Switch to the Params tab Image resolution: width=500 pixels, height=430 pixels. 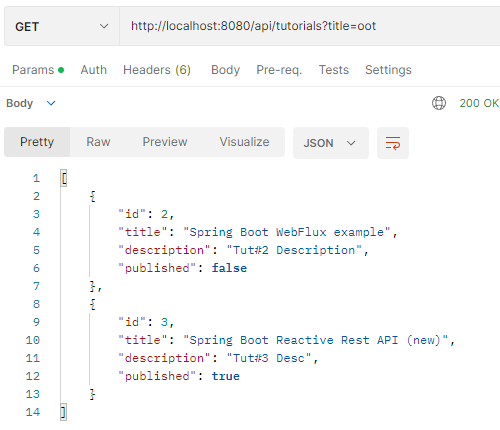click(38, 70)
